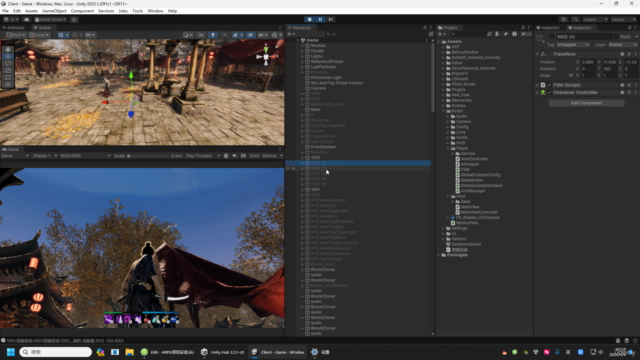Click the FSM (Script) three-dot menu

click(x=636, y=85)
